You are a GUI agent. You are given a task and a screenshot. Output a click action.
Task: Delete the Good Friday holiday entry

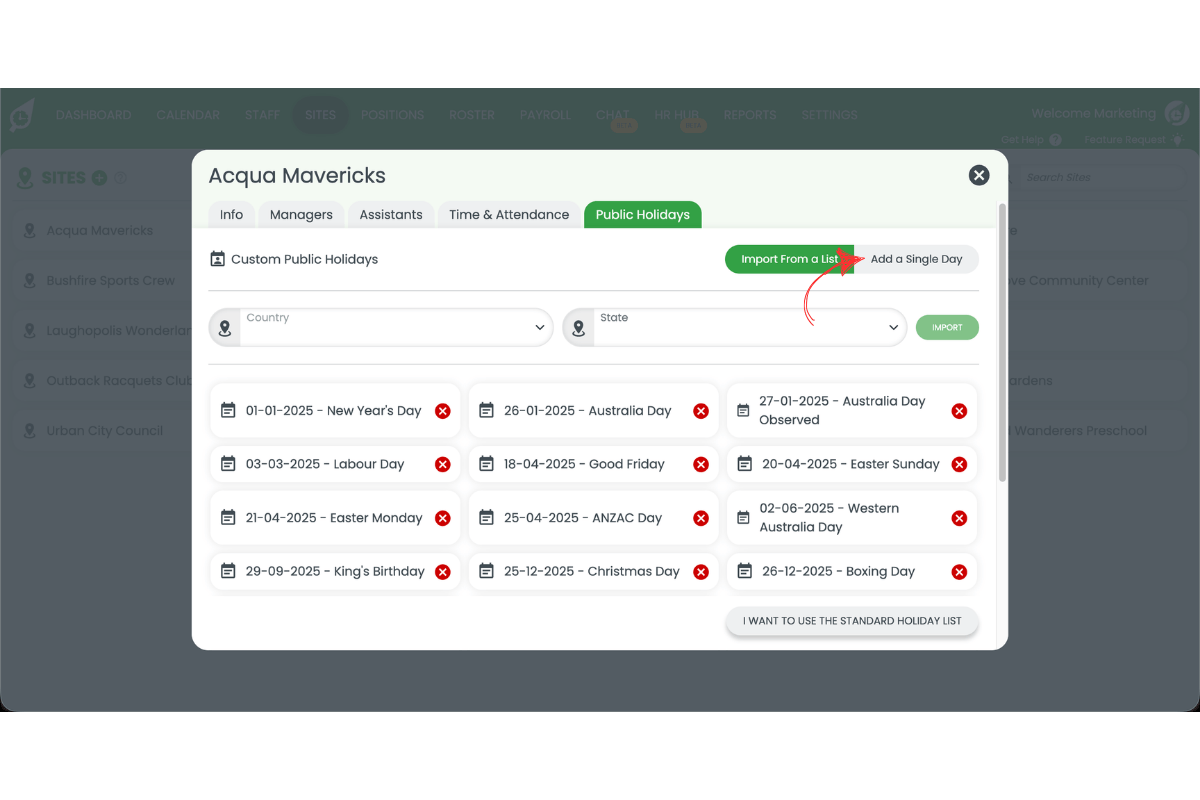(x=701, y=464)
